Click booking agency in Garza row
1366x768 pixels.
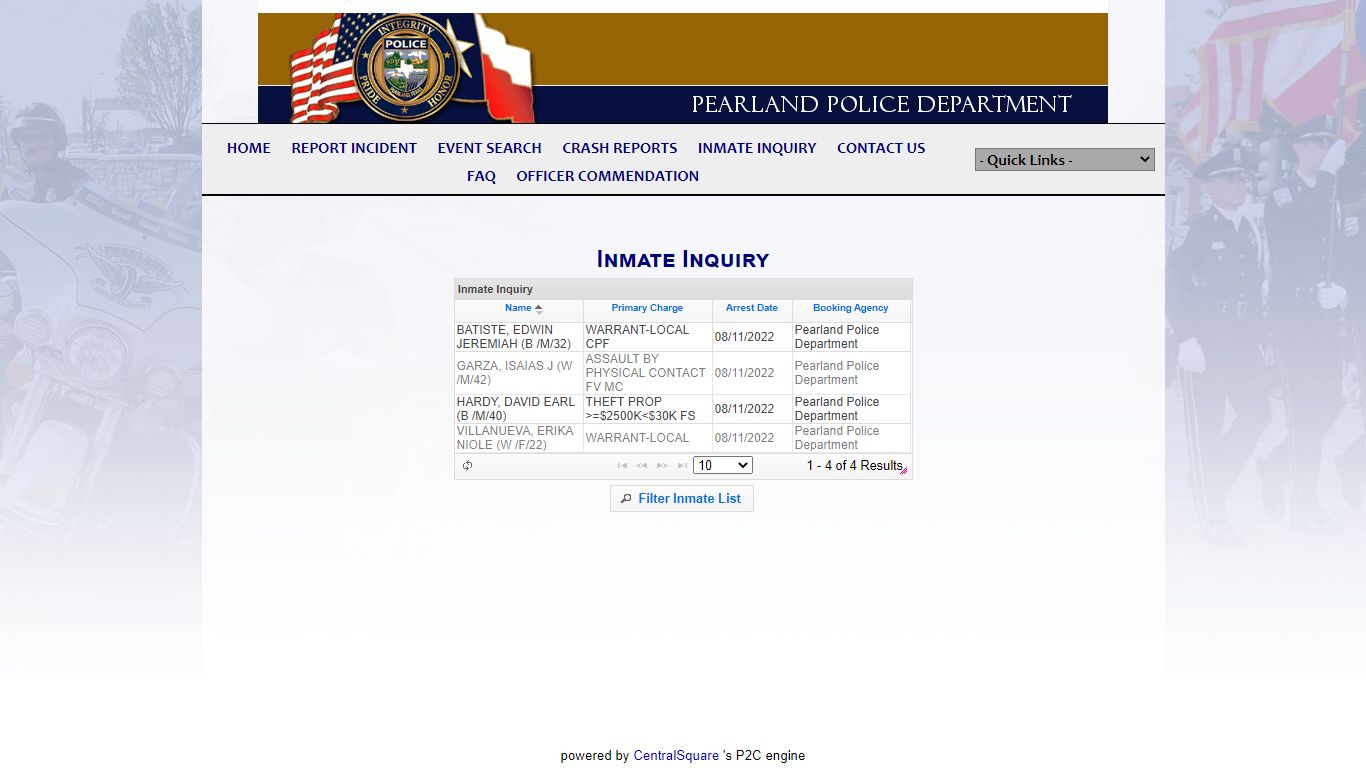(x=851, y=373)
